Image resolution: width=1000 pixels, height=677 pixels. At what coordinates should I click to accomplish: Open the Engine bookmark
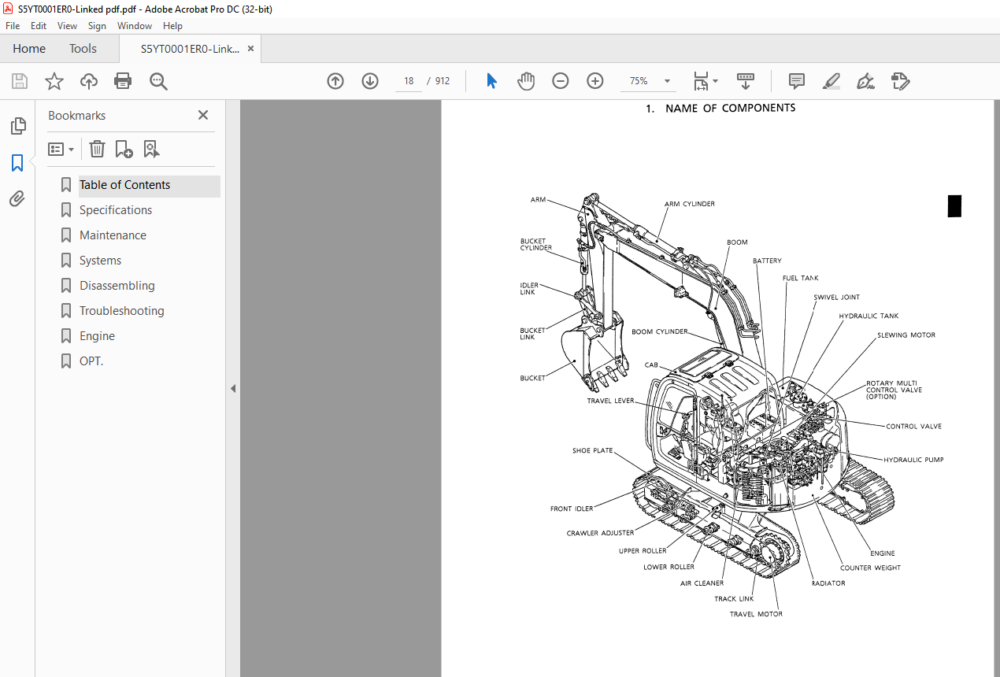pos(97,336)
